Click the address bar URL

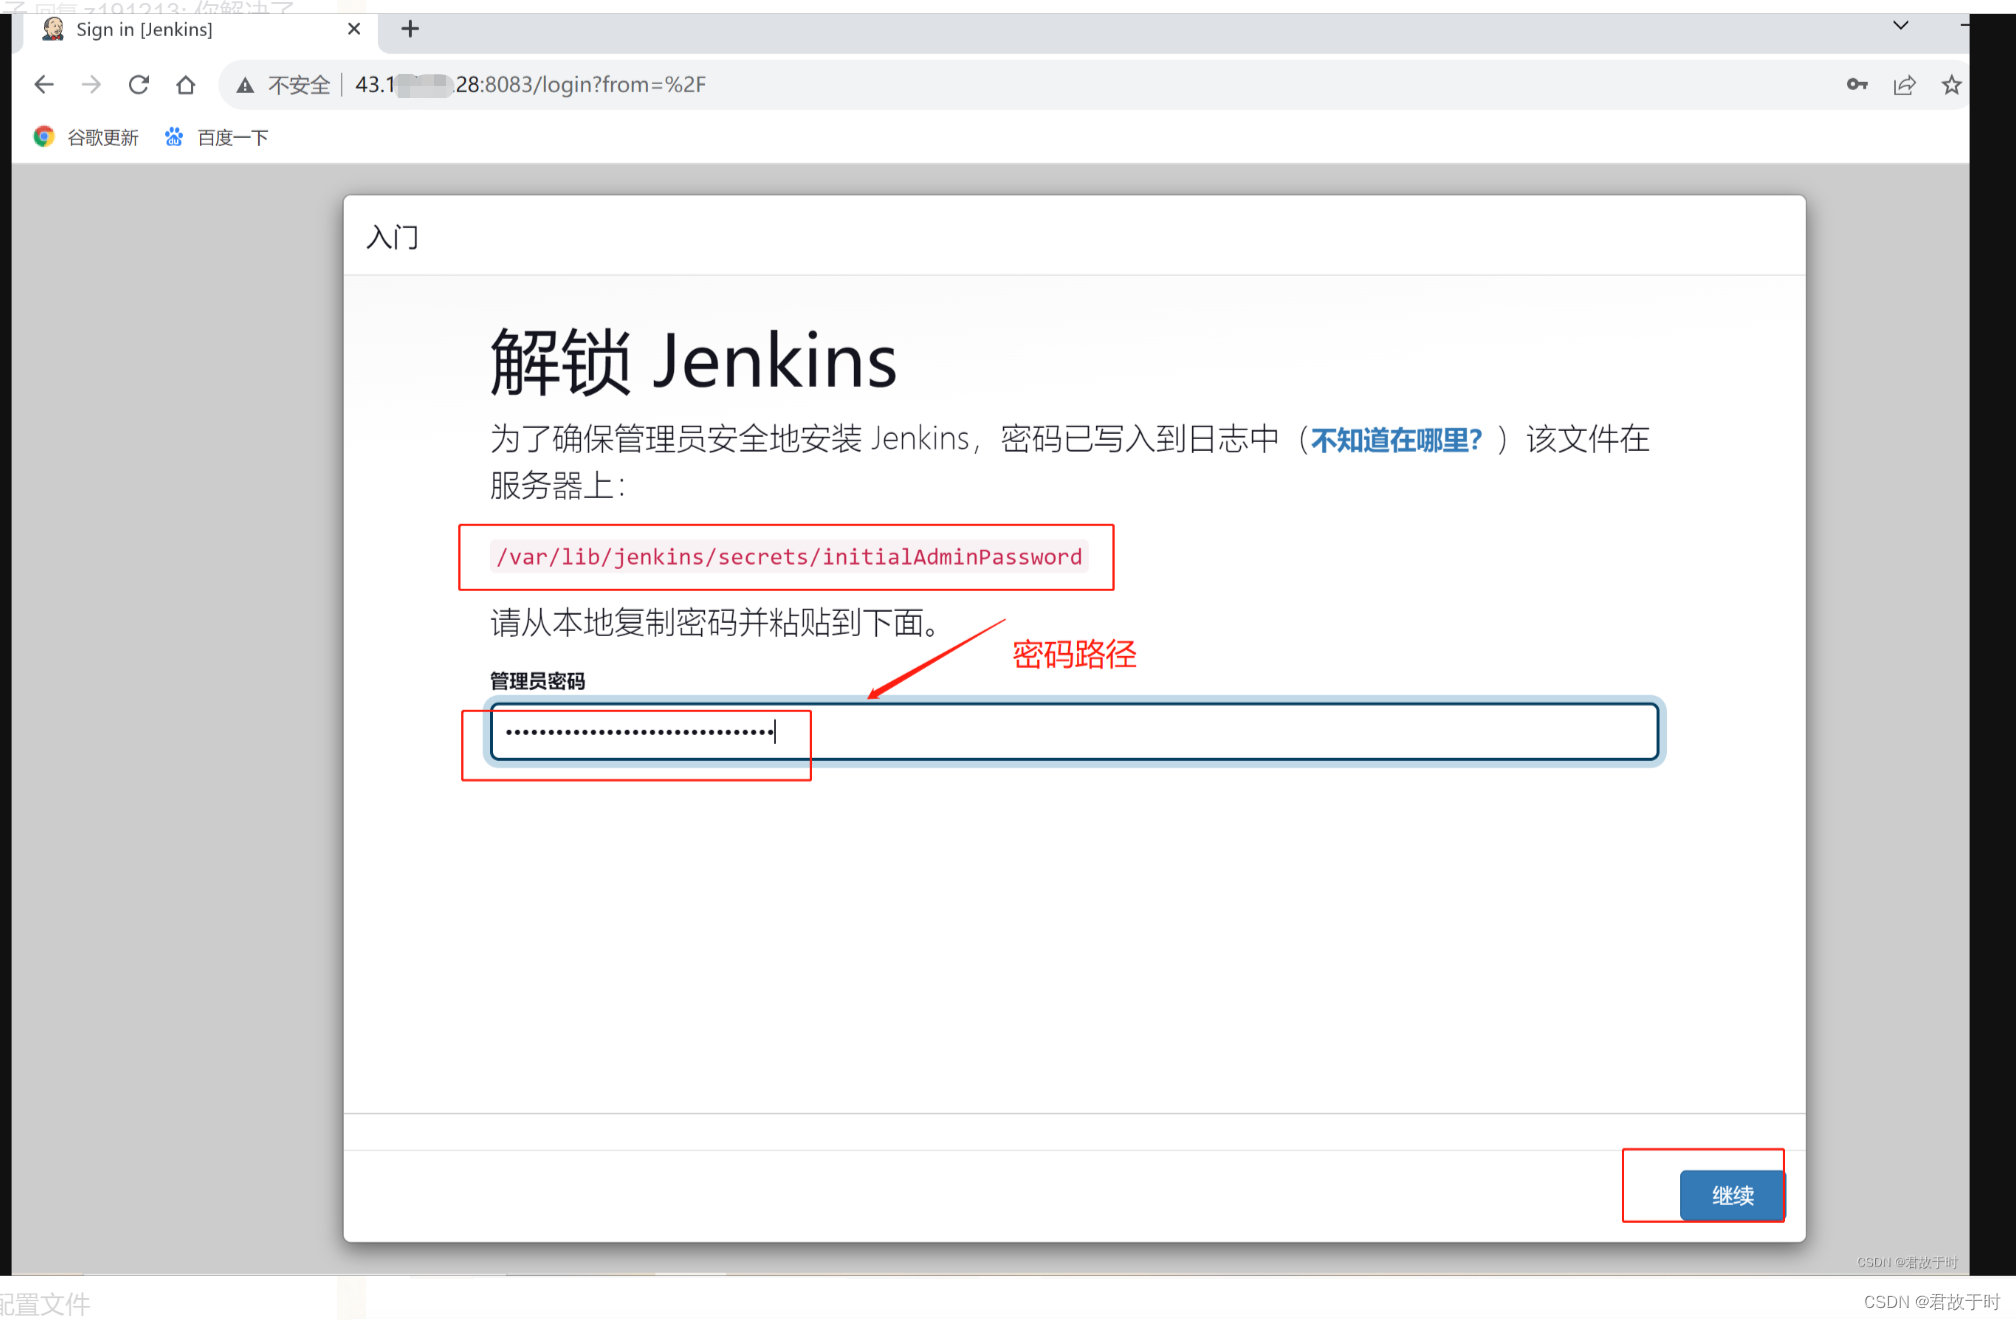coord(531,85)
